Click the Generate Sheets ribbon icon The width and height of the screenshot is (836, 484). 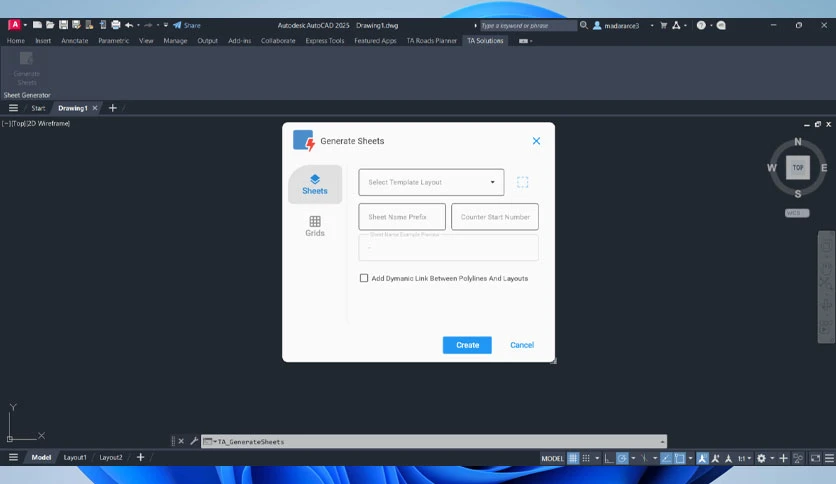[x=26, y=68]
